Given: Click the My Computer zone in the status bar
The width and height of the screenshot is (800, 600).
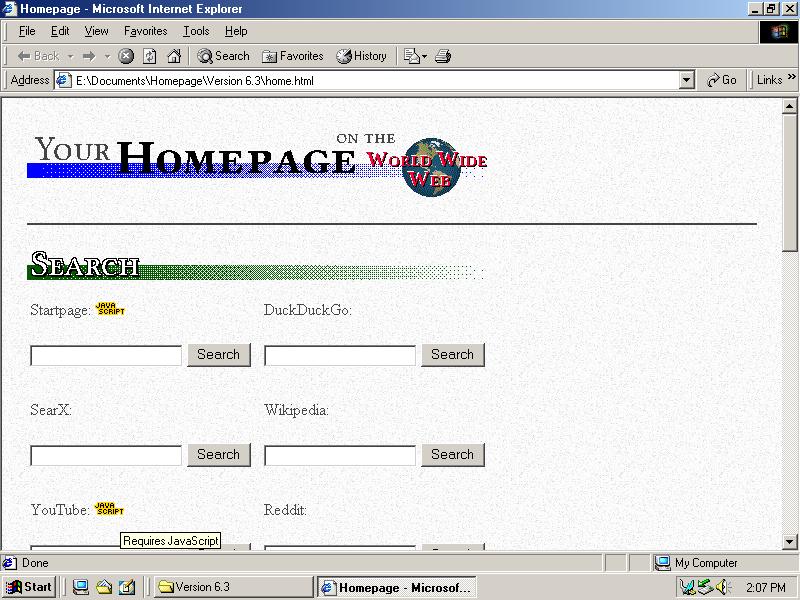Looking at the screenshot, I should (x=724, y=563).
